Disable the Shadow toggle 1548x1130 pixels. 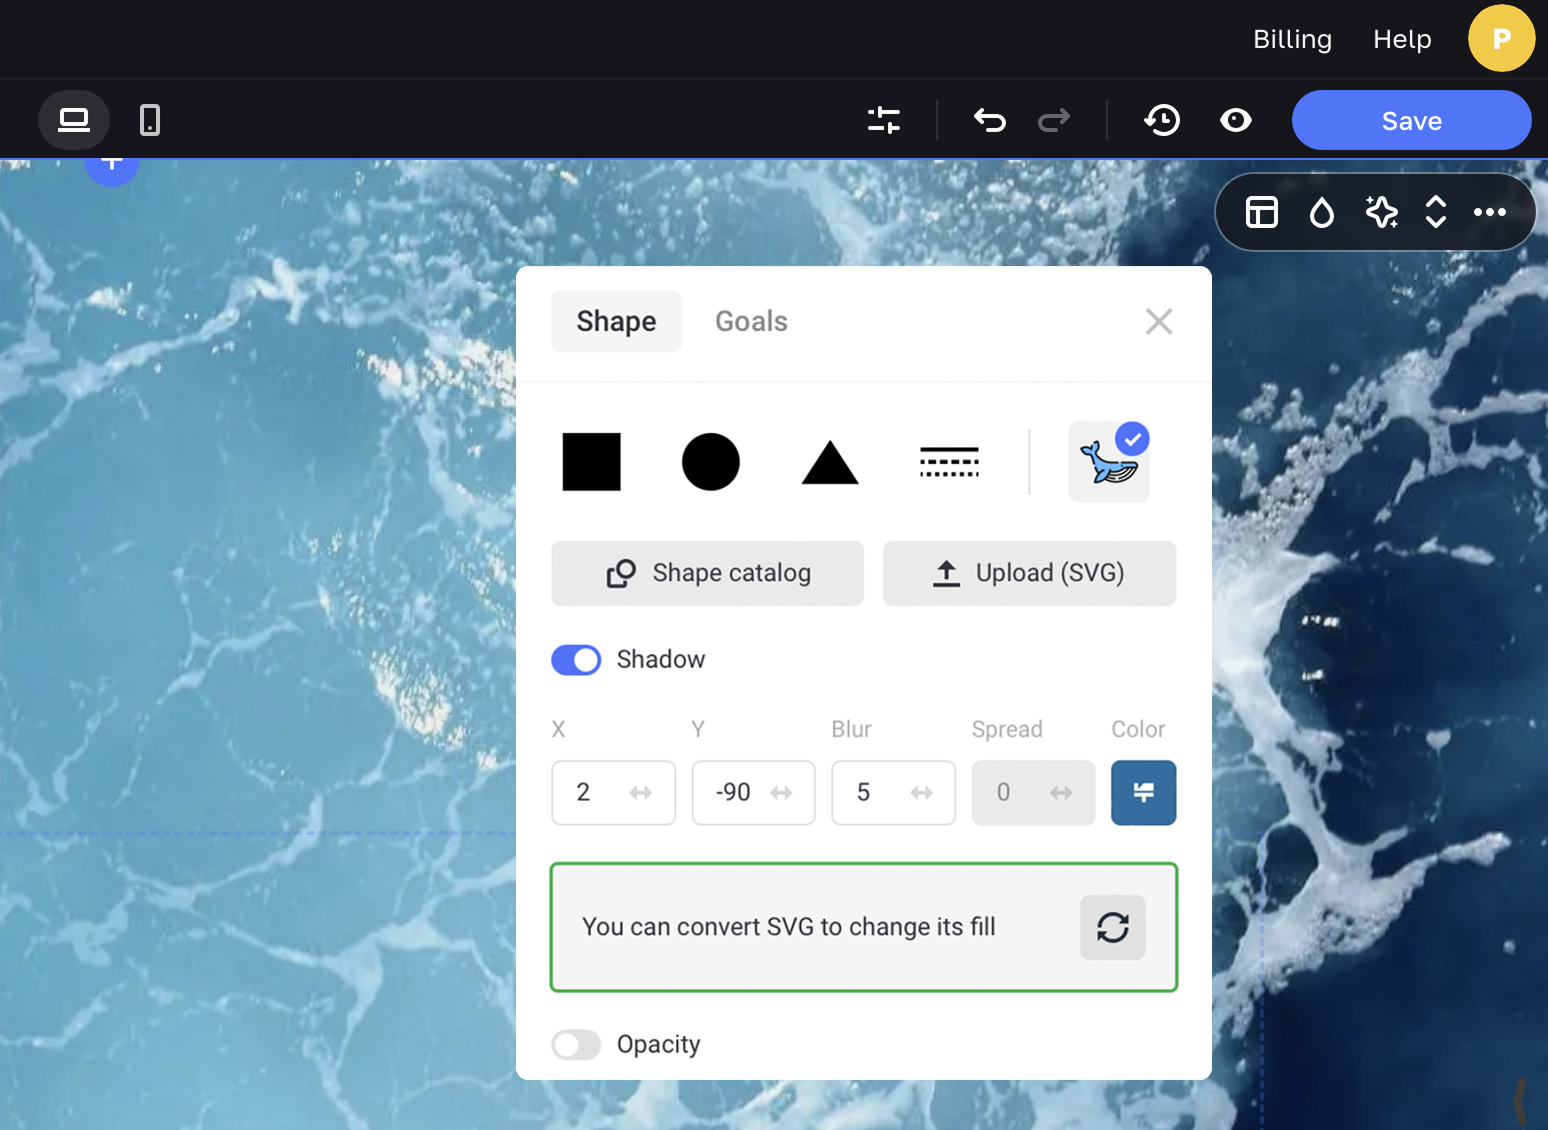[576, 660]
